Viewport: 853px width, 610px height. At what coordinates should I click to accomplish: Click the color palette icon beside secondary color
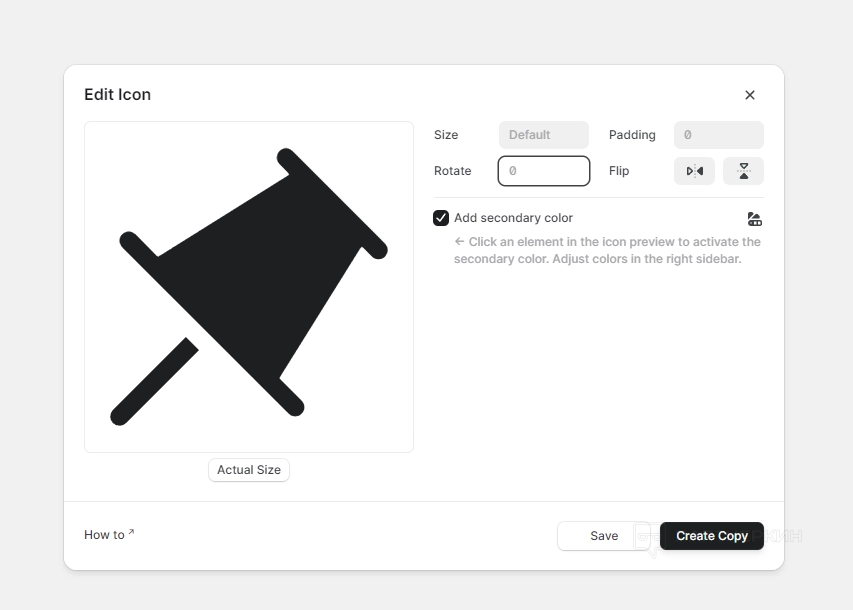click(755, 219)
